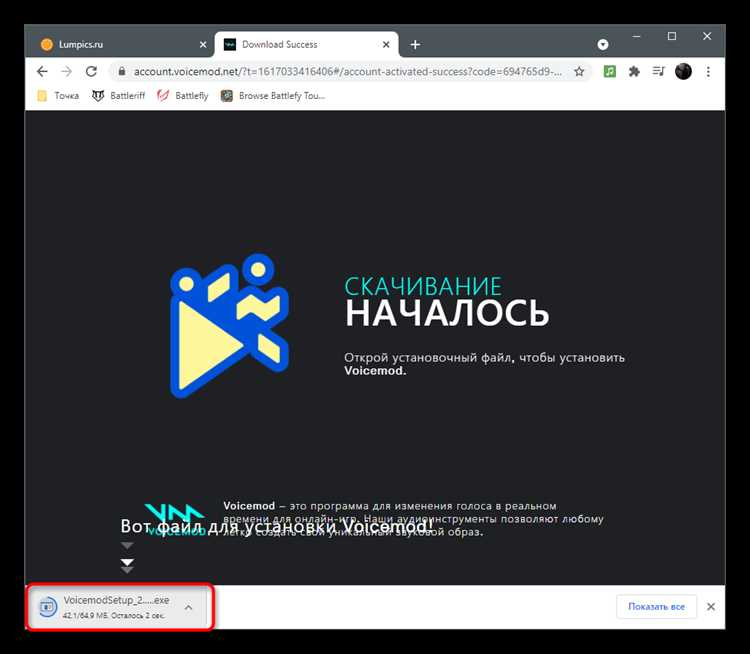Reload the current page
Image resolution: width=750 pixels, height=654 pixels.
[x=91, y=72]
